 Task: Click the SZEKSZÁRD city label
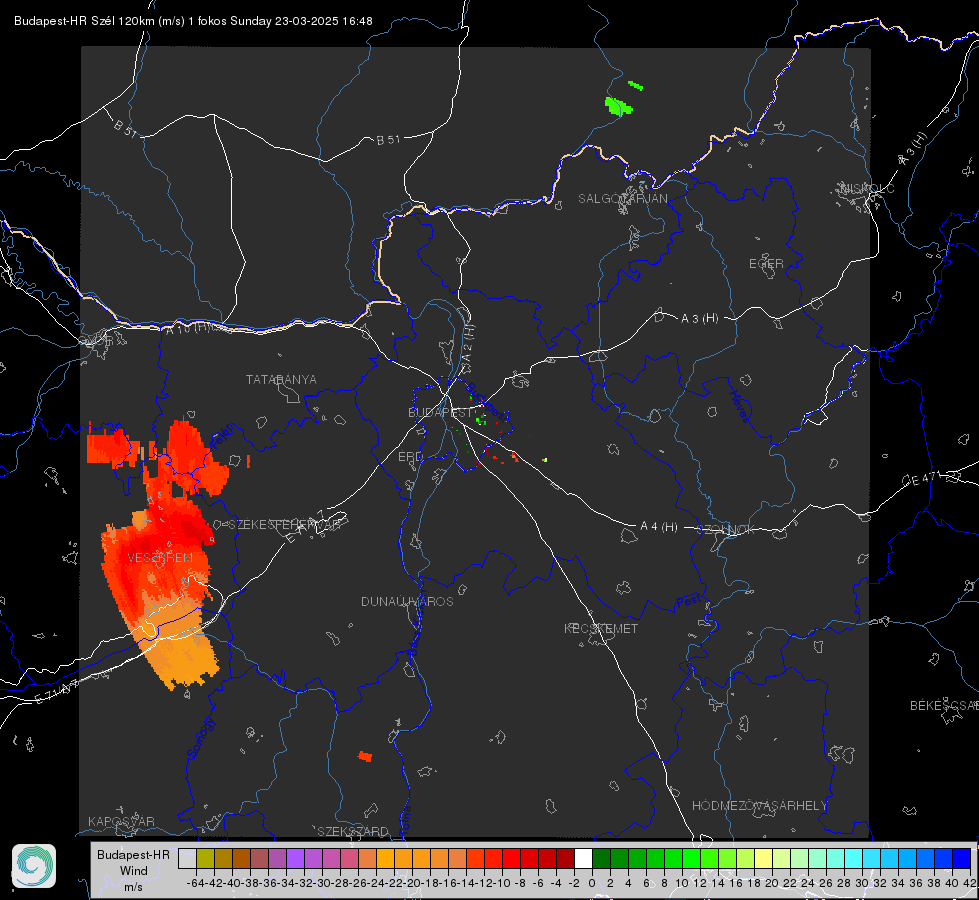click(353, 831)
